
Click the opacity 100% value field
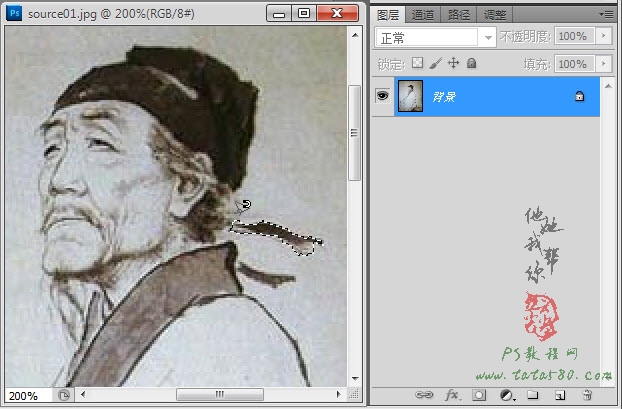coord(574,36)
